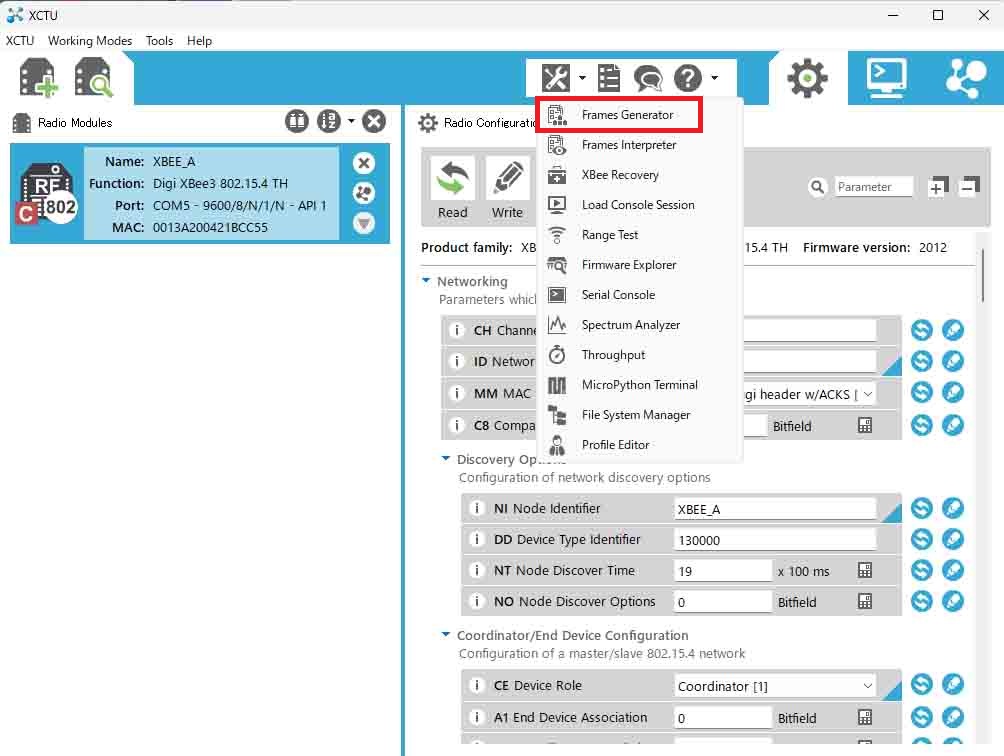Open the CE Device Role dropdown

(868, 686)
